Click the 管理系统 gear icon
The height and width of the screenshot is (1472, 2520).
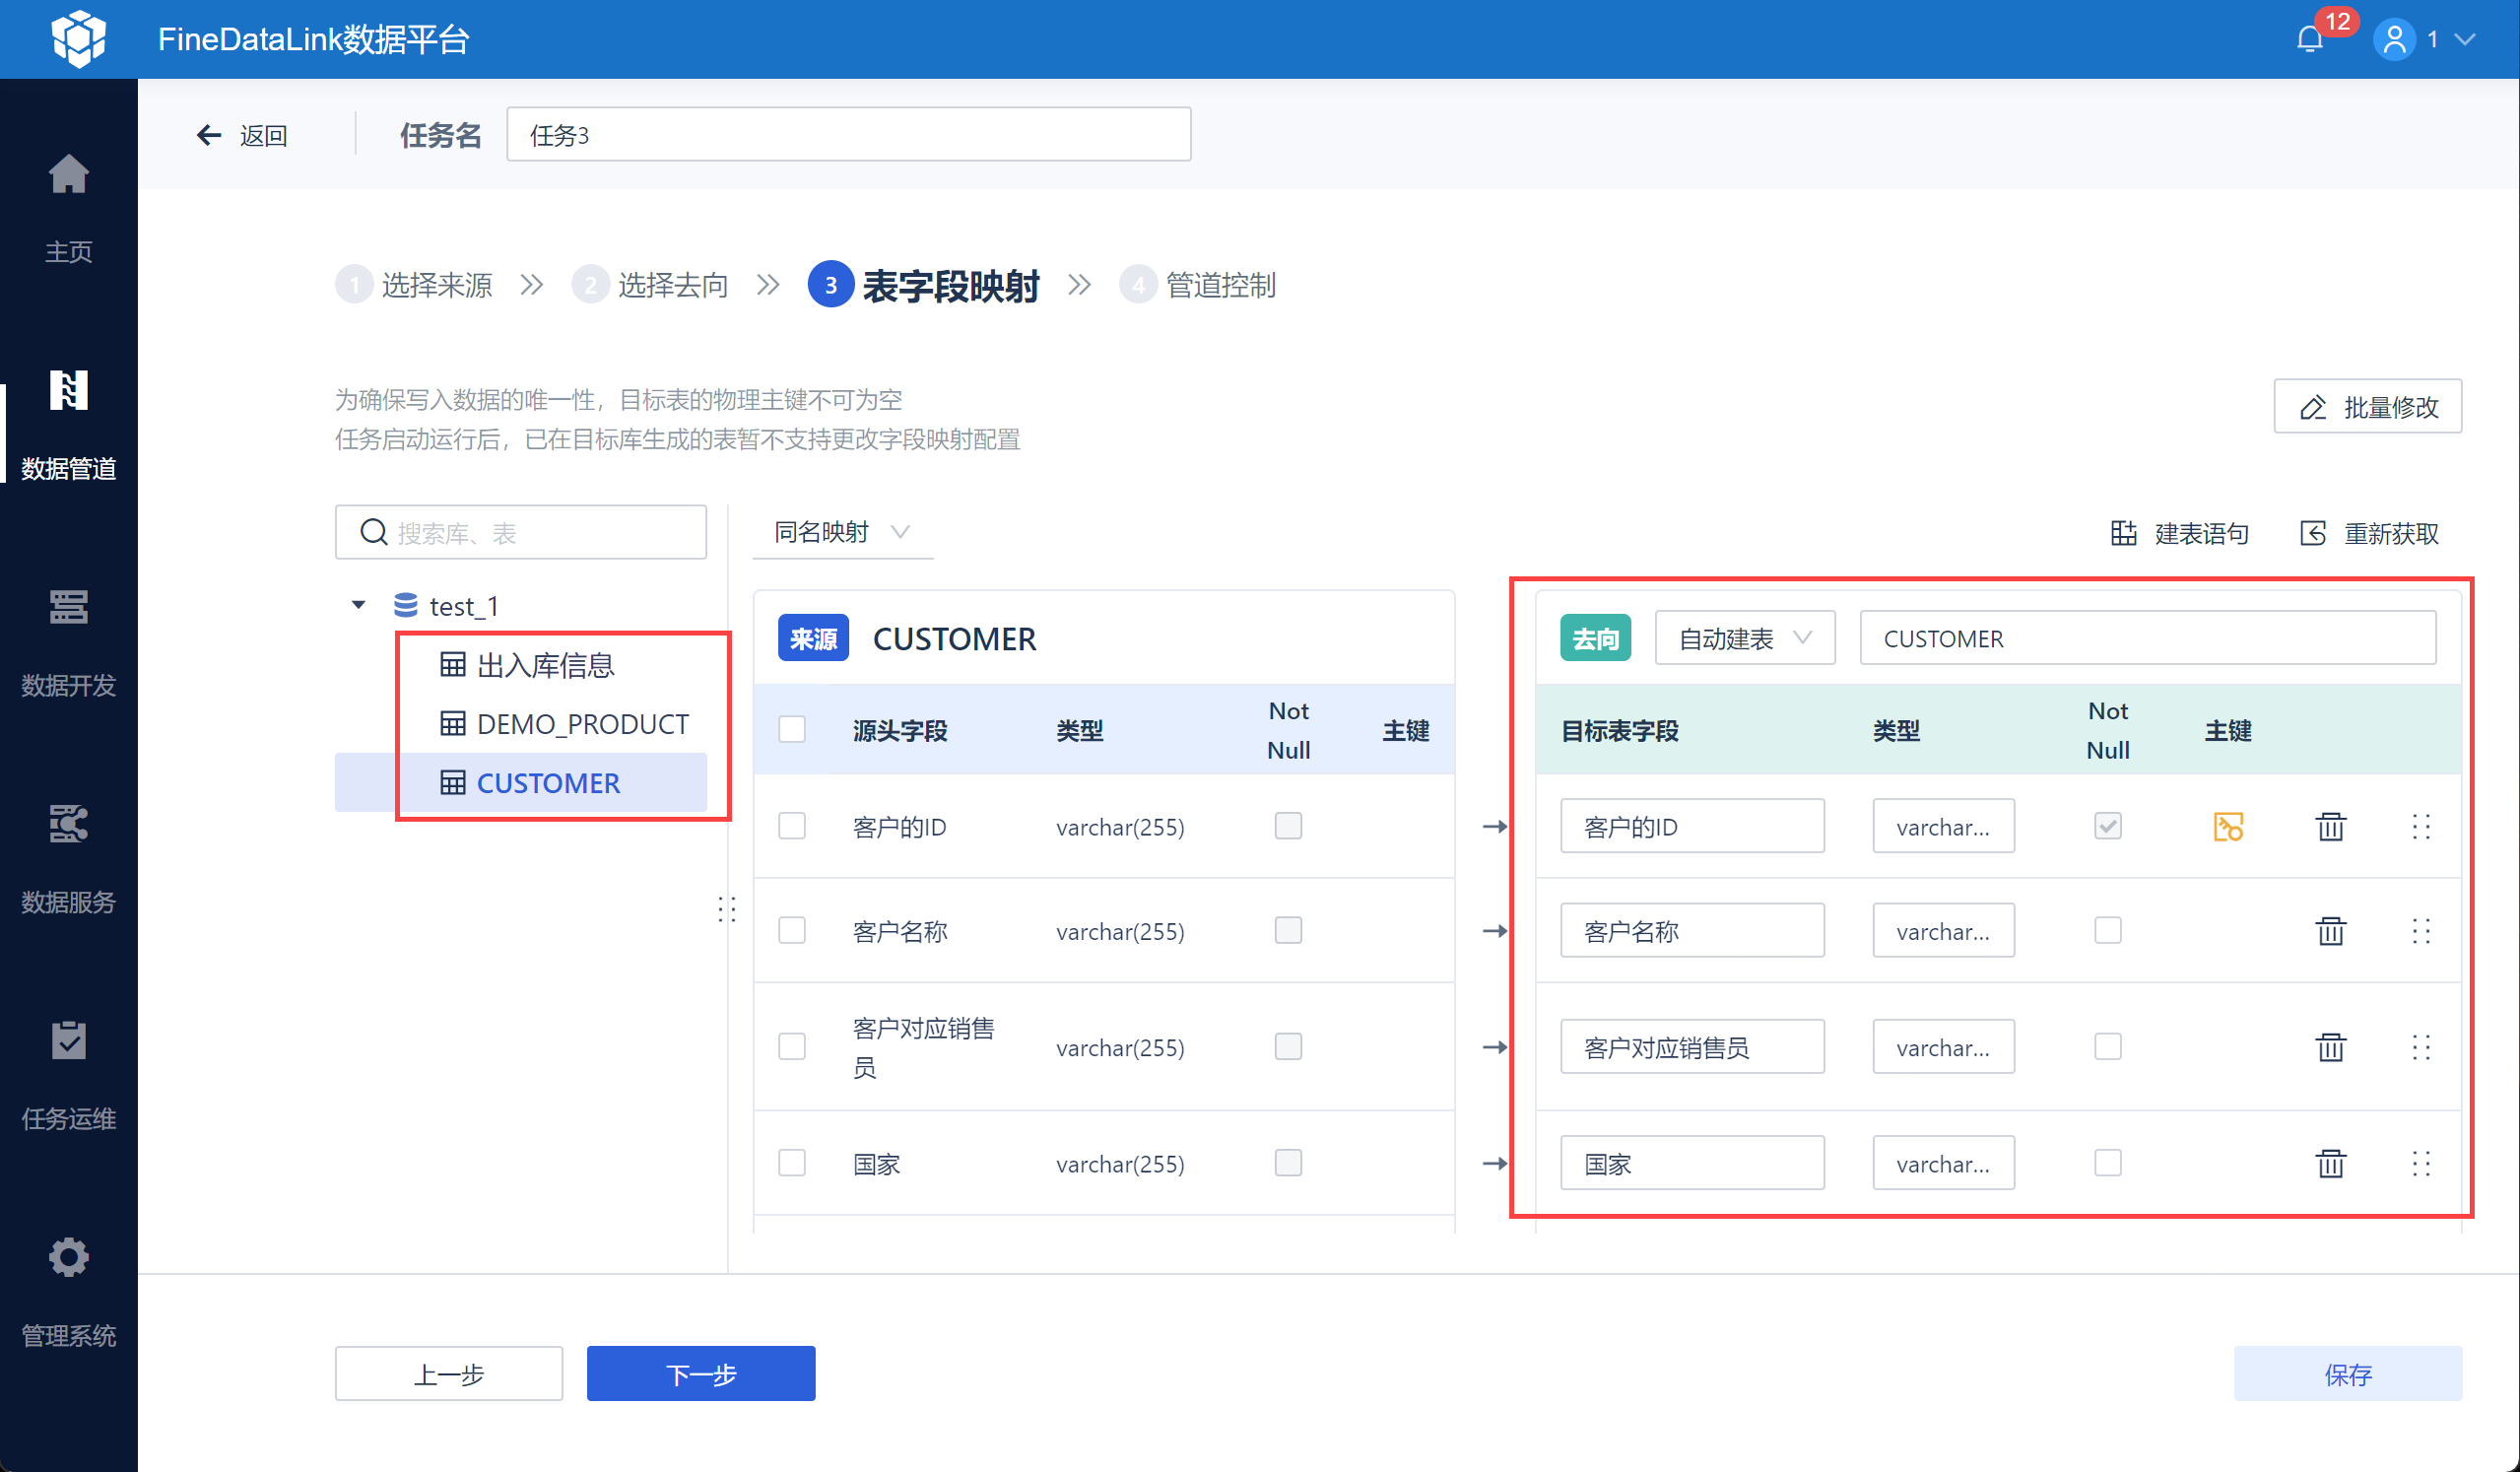coord(68,1257)
